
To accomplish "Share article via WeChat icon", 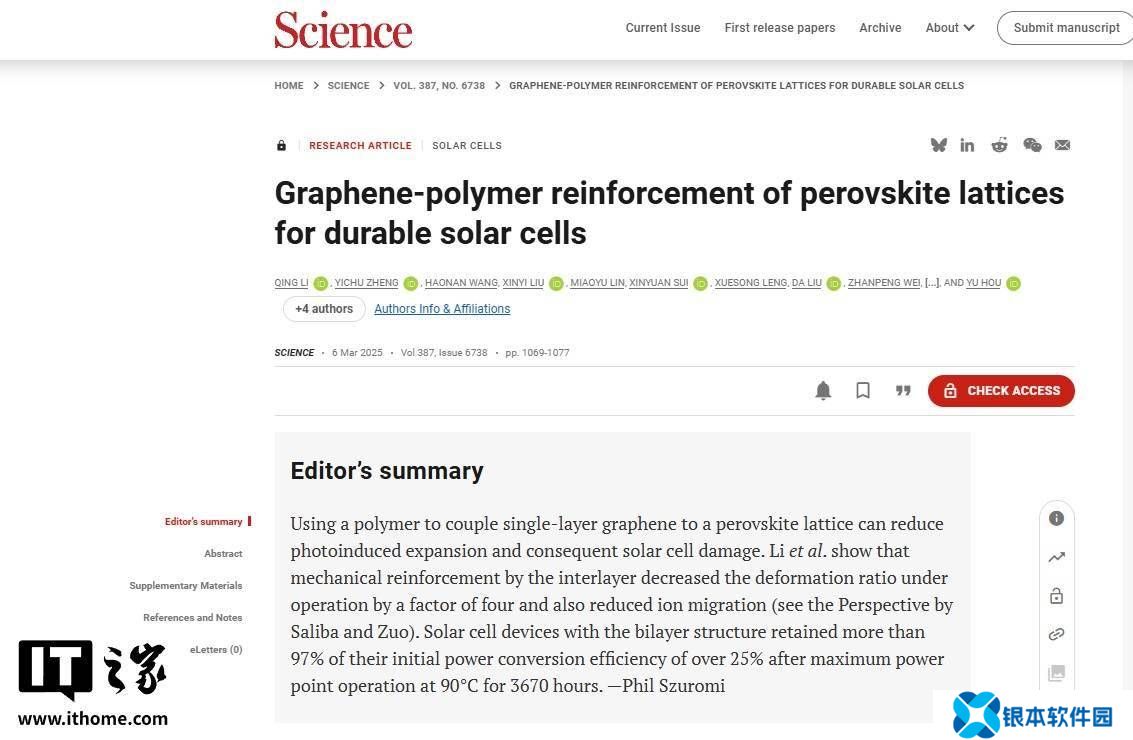I will click(x=1032, y=145).
